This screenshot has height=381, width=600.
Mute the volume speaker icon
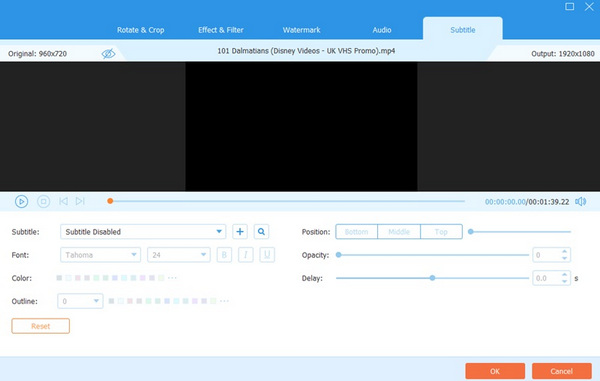[x=580, y=202]
